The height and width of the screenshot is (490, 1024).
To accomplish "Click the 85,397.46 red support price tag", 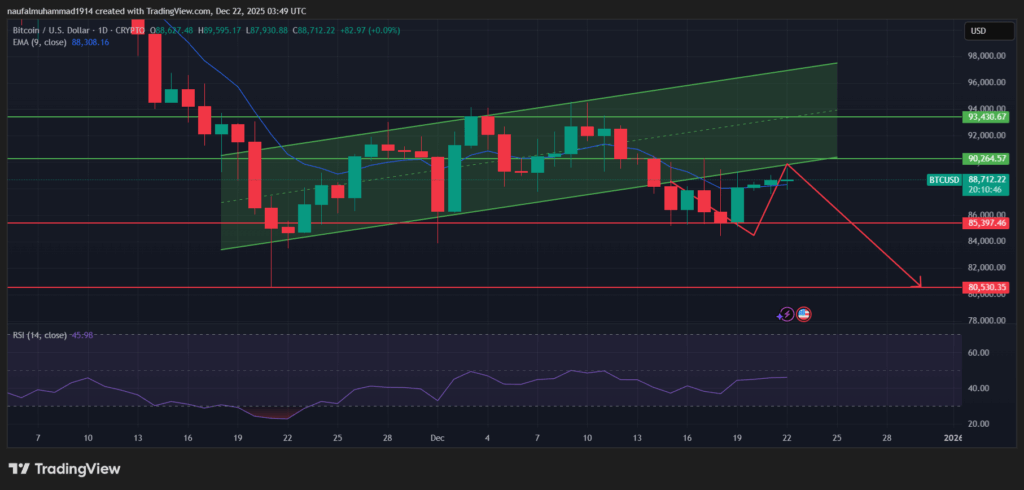I will click(x=984, y=223).
